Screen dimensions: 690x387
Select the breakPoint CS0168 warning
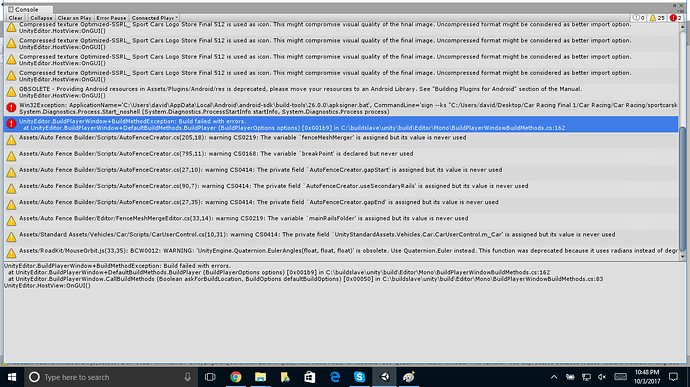341,157
